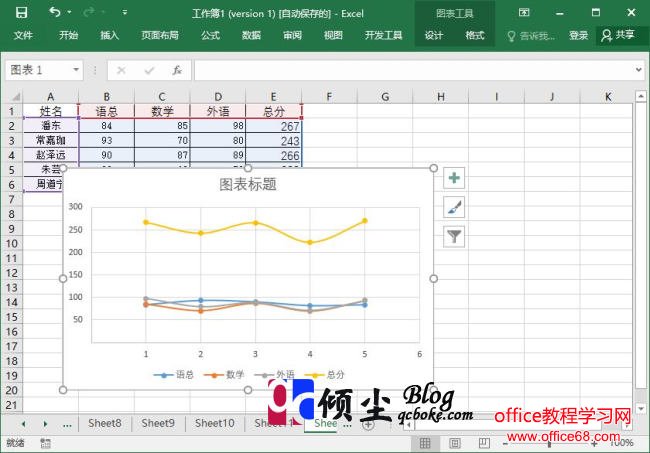Click the 数学 legend entry
650x453 pixels.
[x=224, y=375]
